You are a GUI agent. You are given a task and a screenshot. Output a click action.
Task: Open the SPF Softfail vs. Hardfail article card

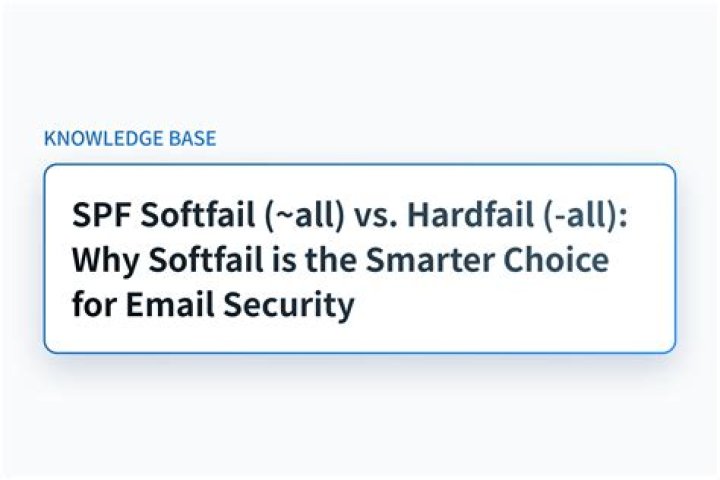(x=360, y=259)
